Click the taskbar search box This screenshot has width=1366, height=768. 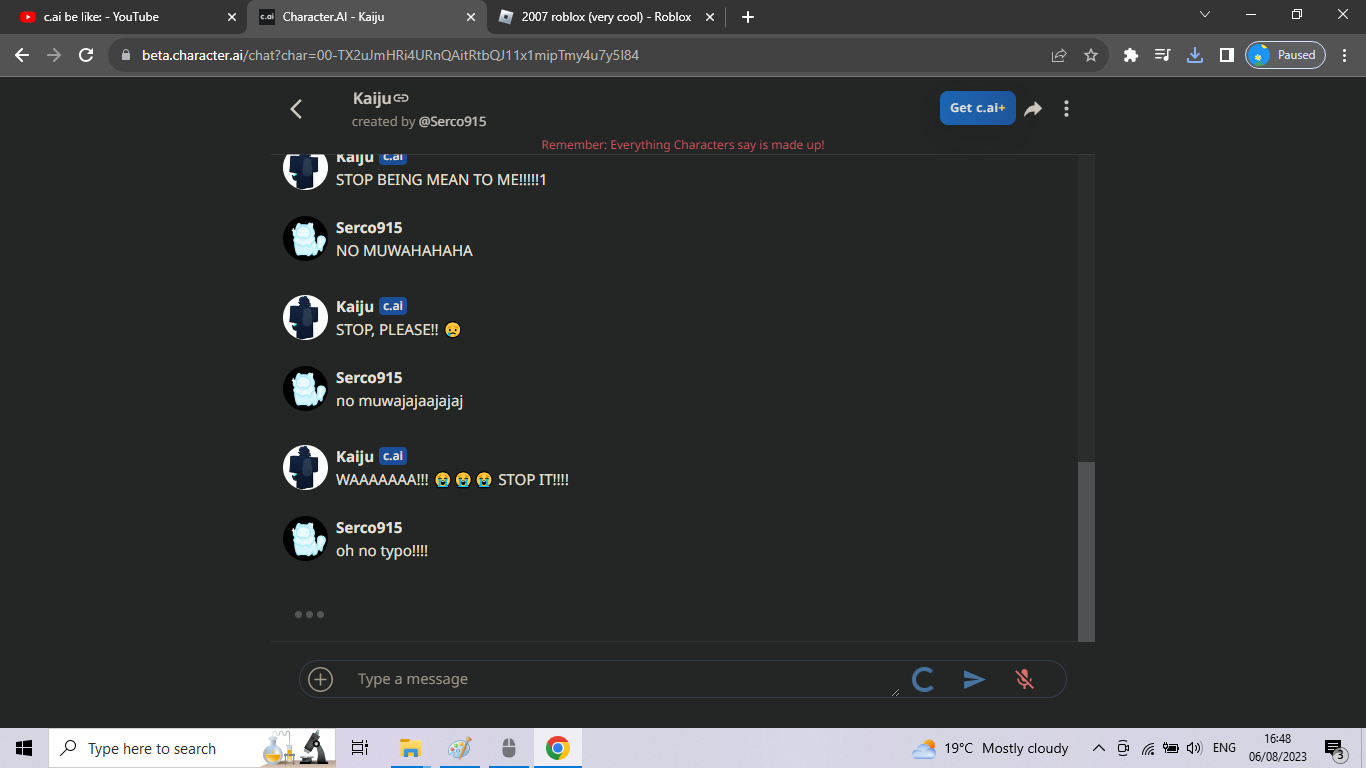[x=192, y=748]
